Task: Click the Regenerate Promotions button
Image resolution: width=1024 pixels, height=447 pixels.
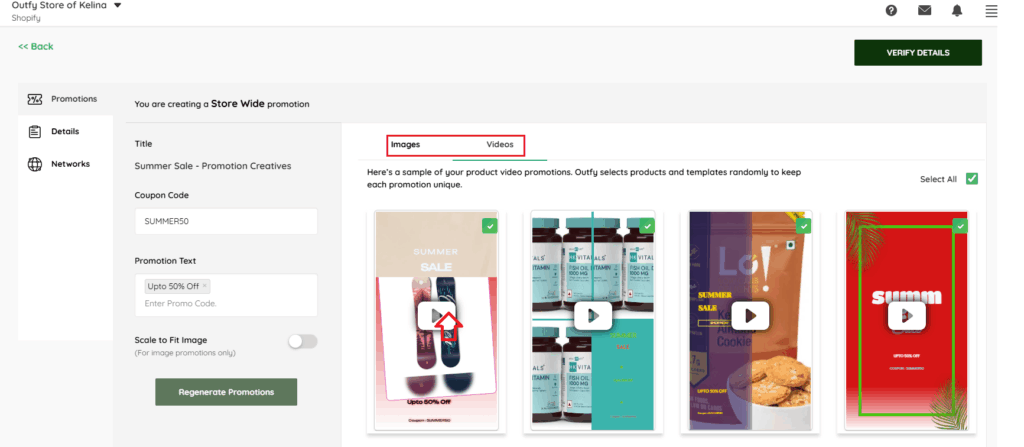Action: pyautogui.click(x=226, y=392)
